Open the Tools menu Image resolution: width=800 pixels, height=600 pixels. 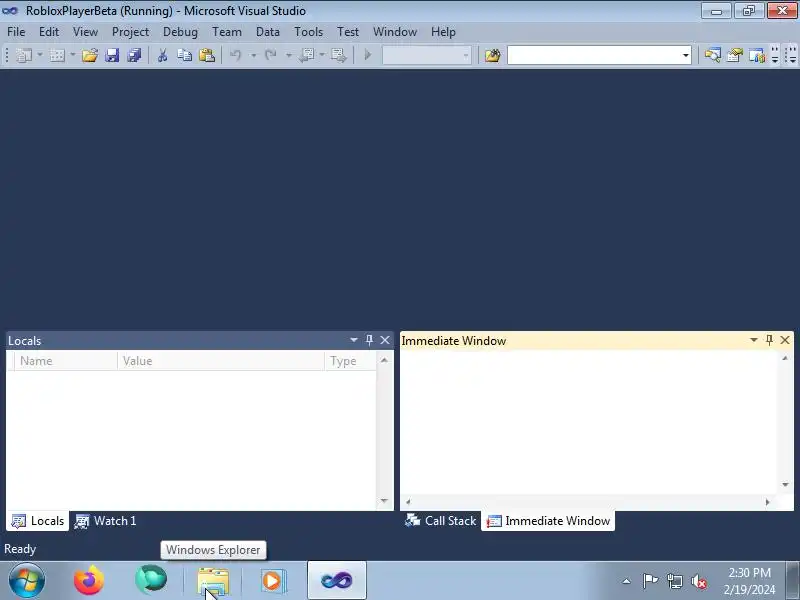[309, 32]
